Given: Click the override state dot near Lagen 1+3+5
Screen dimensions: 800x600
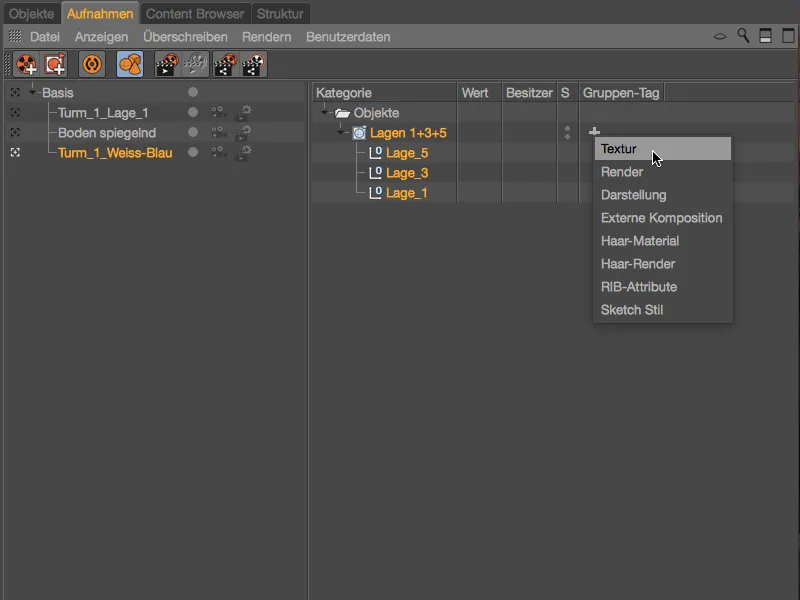Looking at the screenshot, I should (565, 131).
